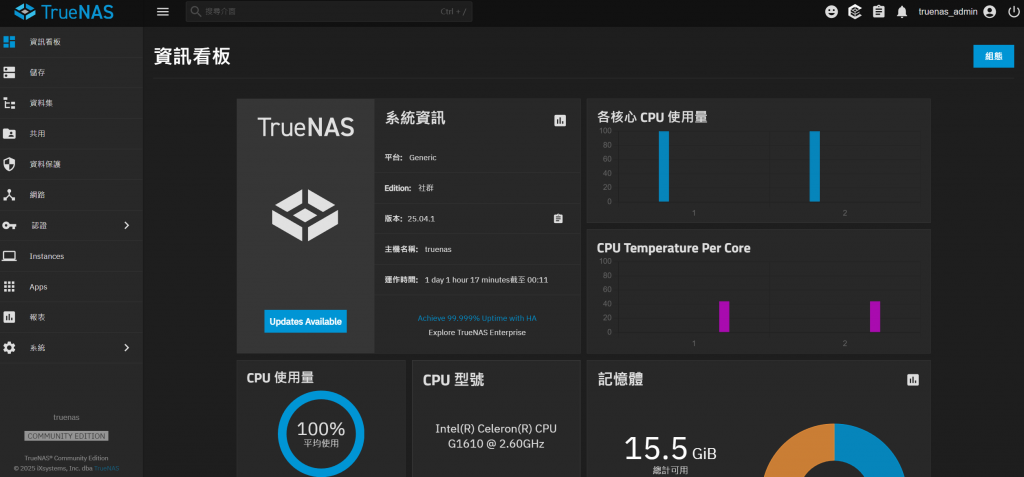Click the 資訊看板 dashboard sidebar icon
This screenshot has width=1024, height=477.
(x=9, y=42)
